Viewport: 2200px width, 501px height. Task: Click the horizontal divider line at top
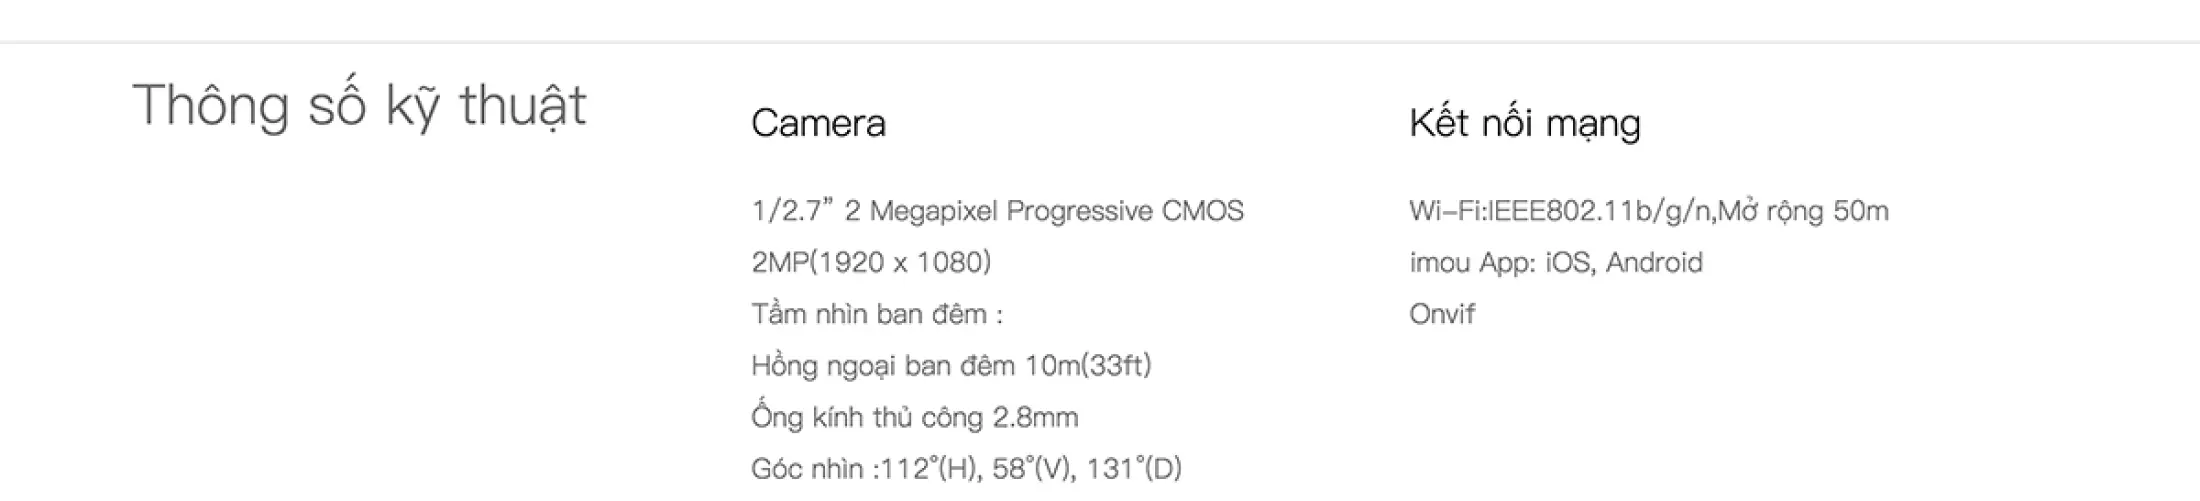[x=1100, y=42]
